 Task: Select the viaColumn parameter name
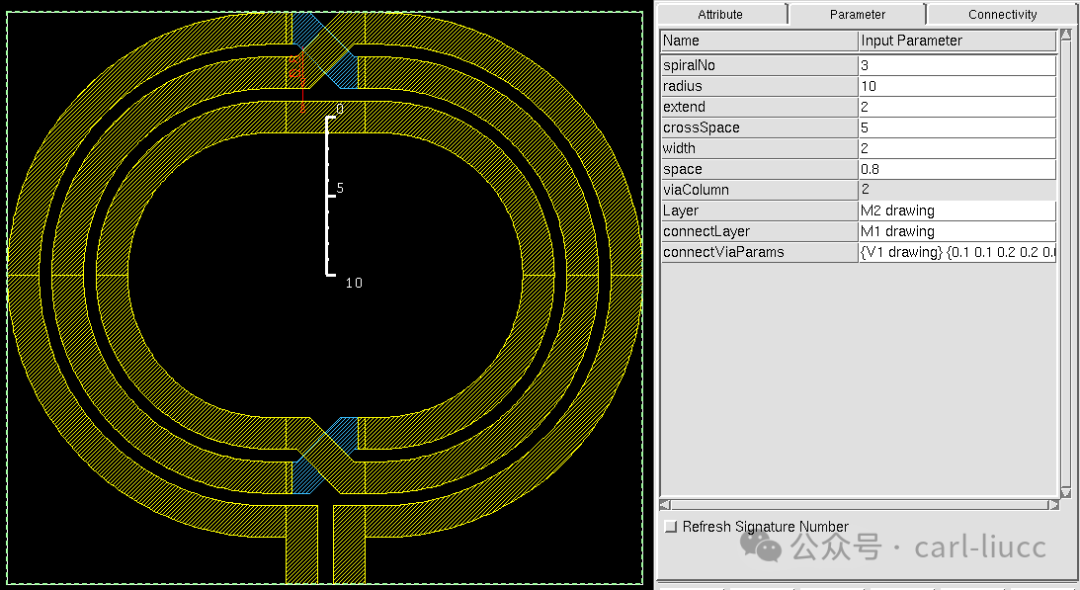pos(759,189)
